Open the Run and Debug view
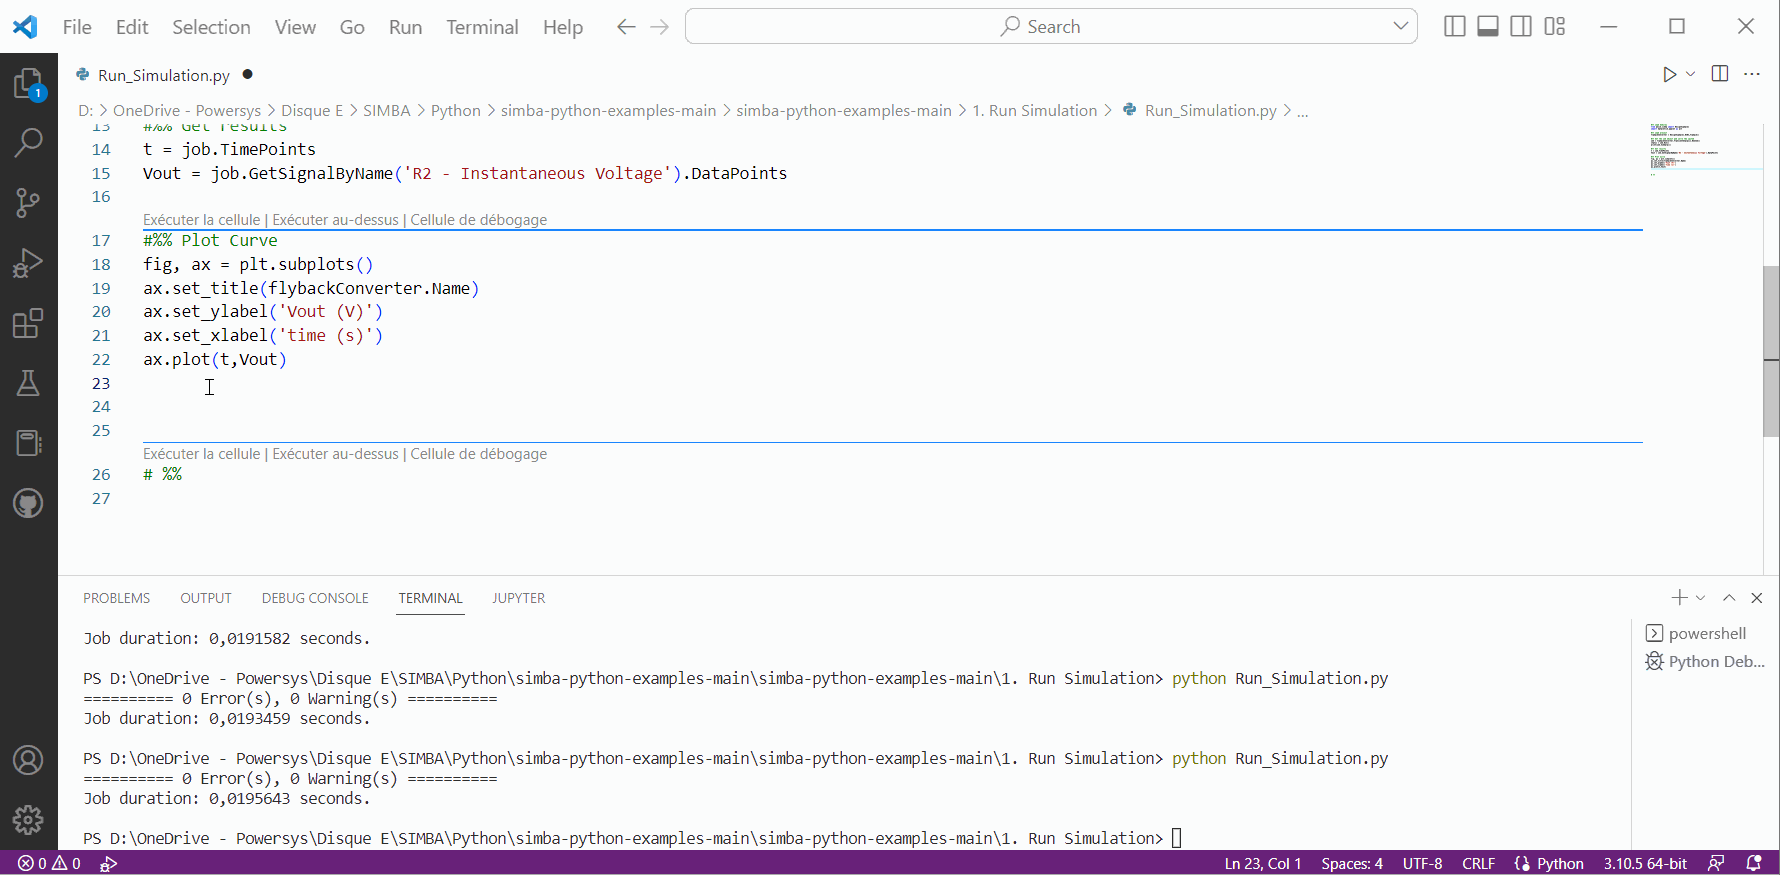The width and height of the screenshot is (1780, 875). 28,263
